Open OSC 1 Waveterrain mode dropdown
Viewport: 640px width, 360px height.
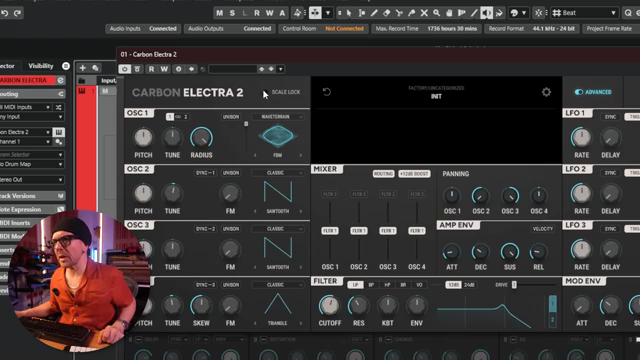point(278,117)
